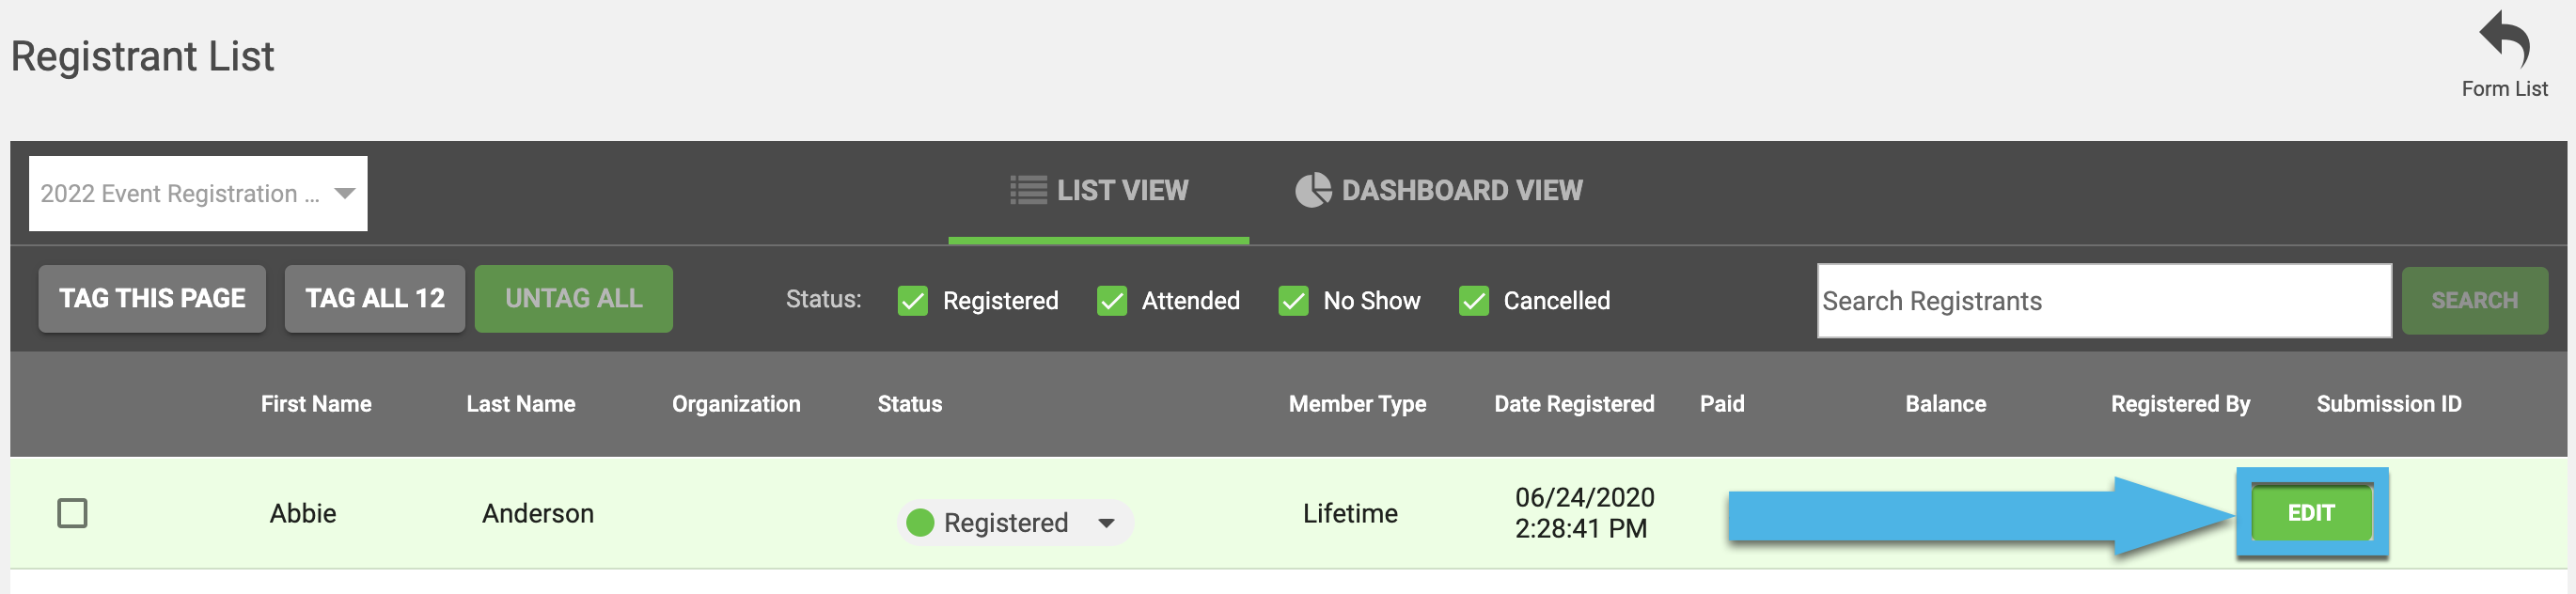Click the Tag This Page button
The image size is (2576, 594).
point(152,298)
